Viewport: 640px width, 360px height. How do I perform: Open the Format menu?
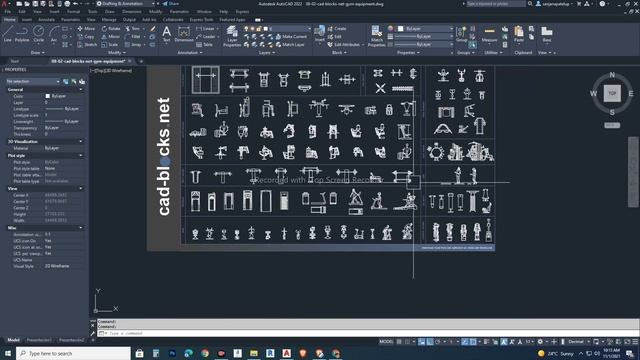pyautogui.click(x=73, y=12)
